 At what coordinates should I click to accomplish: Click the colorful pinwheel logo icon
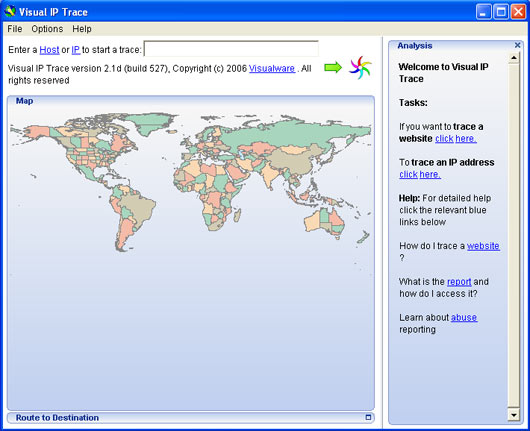pos(360,68)
